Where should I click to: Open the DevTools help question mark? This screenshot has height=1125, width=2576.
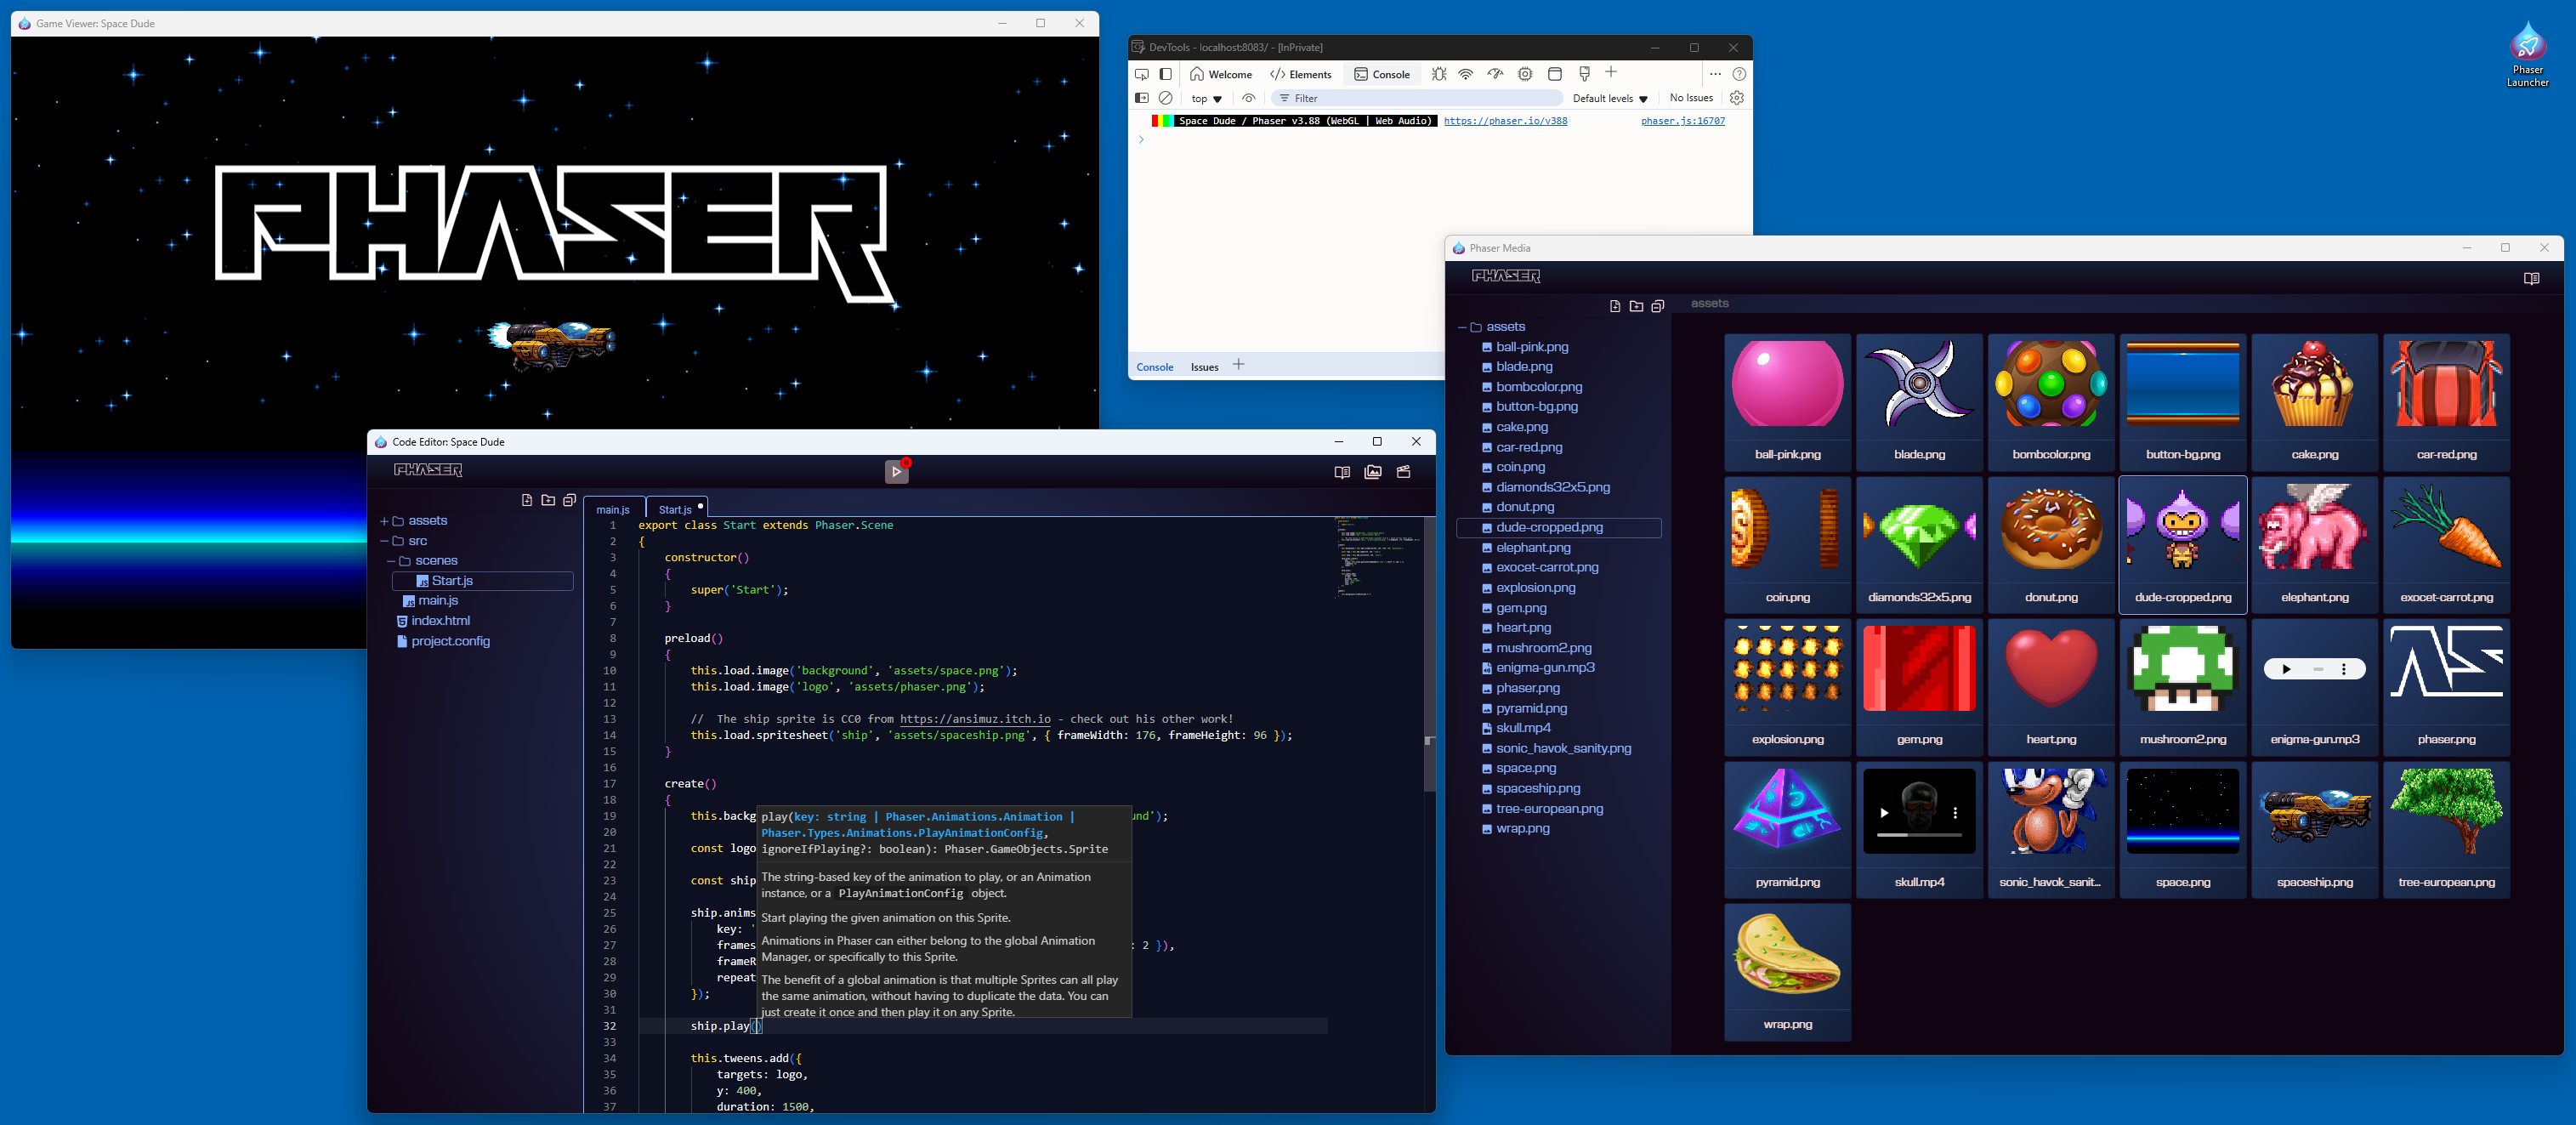coord(1739,74)
